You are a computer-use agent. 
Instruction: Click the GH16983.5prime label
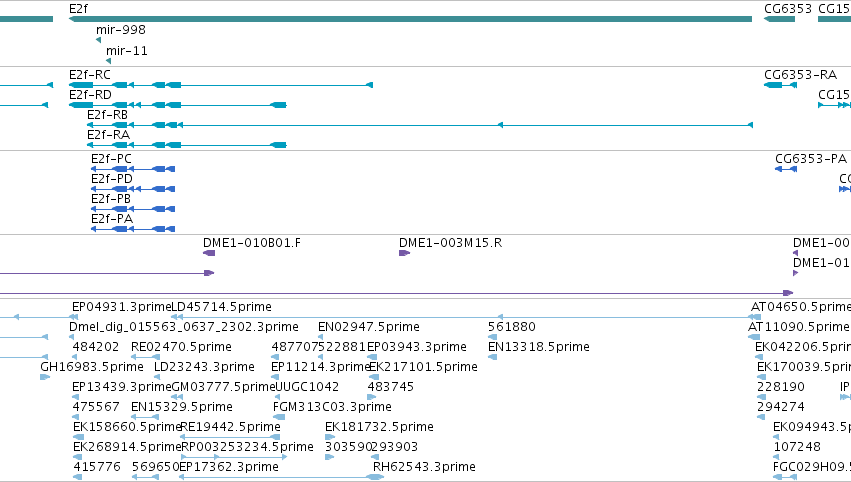92,367
